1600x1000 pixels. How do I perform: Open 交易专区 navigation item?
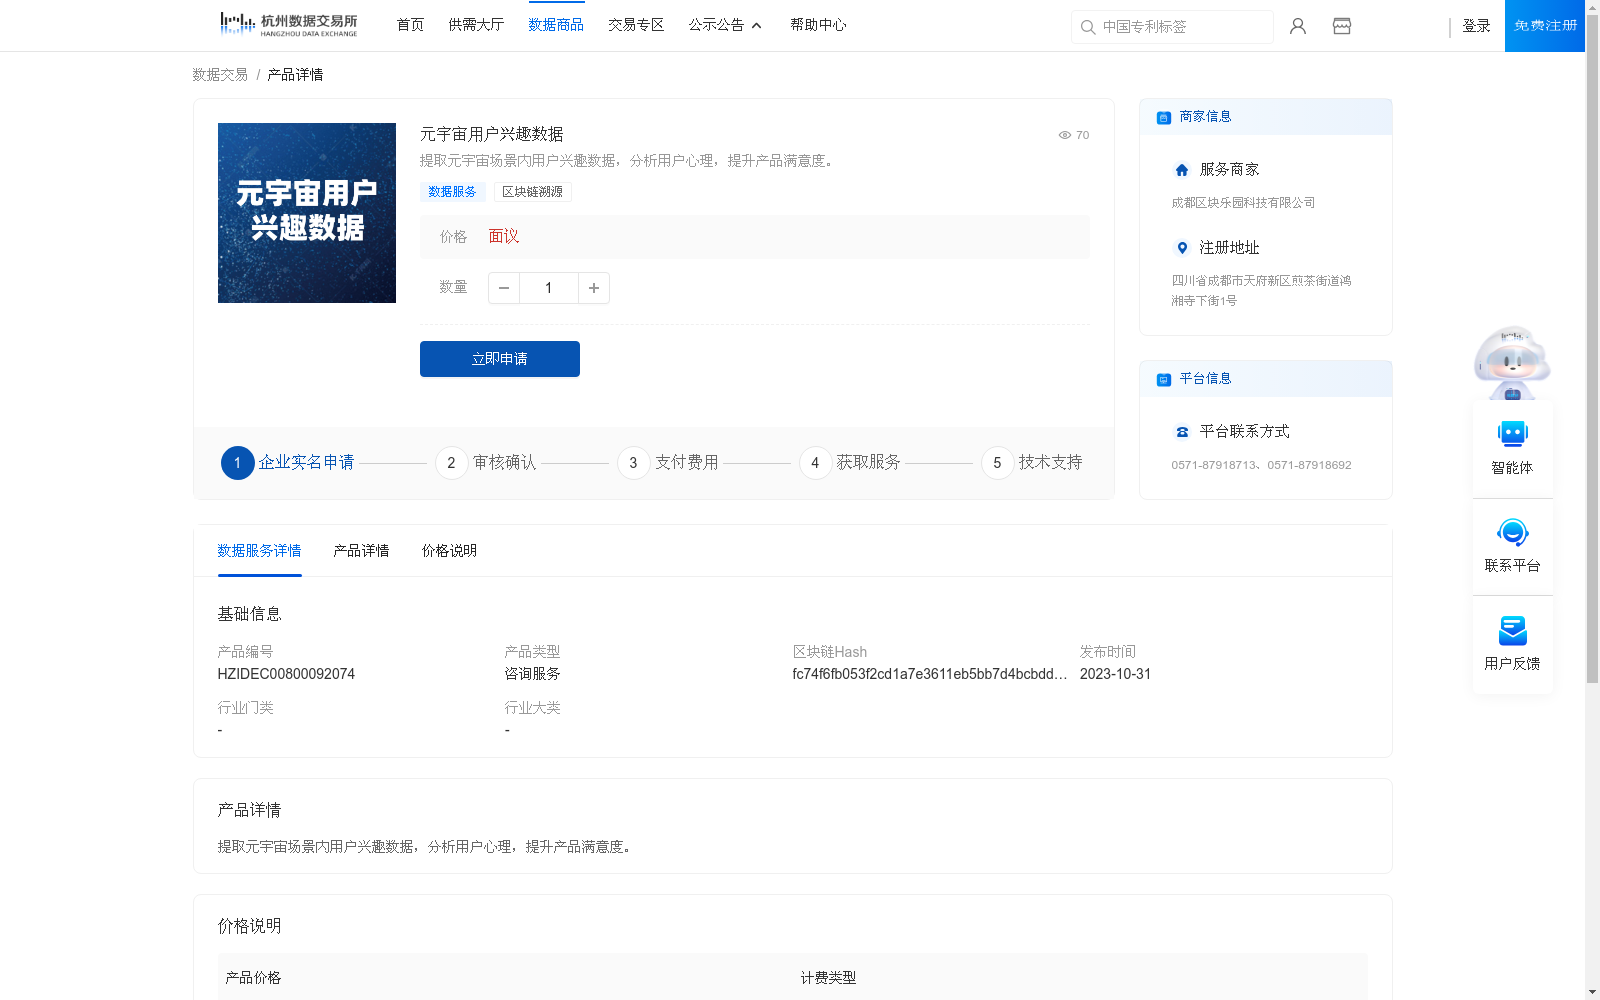pos(636,25)
